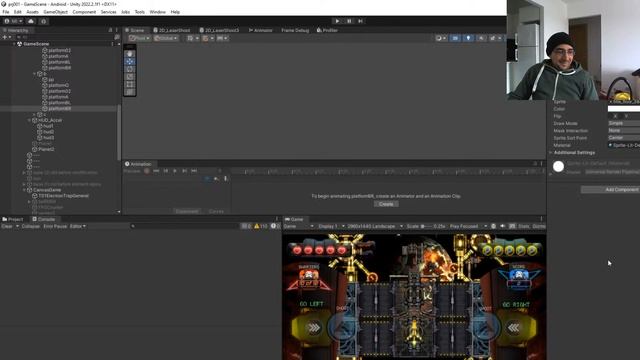
Task: Click the Sprite Color swatch in Inspector
Action: (624, 109)
